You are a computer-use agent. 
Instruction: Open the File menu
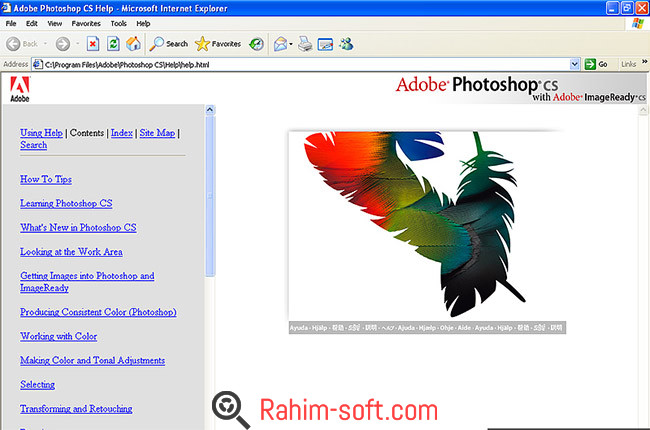[x=11, y=24]
